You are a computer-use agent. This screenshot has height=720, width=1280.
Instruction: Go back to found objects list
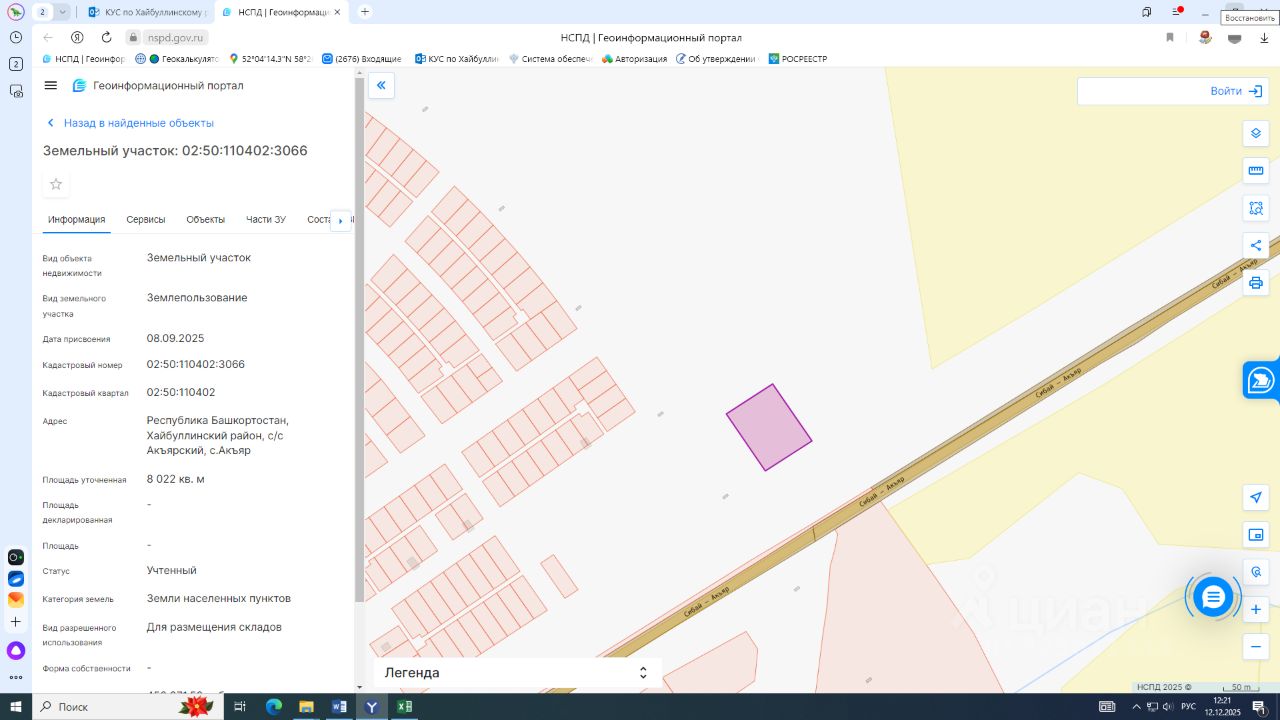(x=130, y=123)
